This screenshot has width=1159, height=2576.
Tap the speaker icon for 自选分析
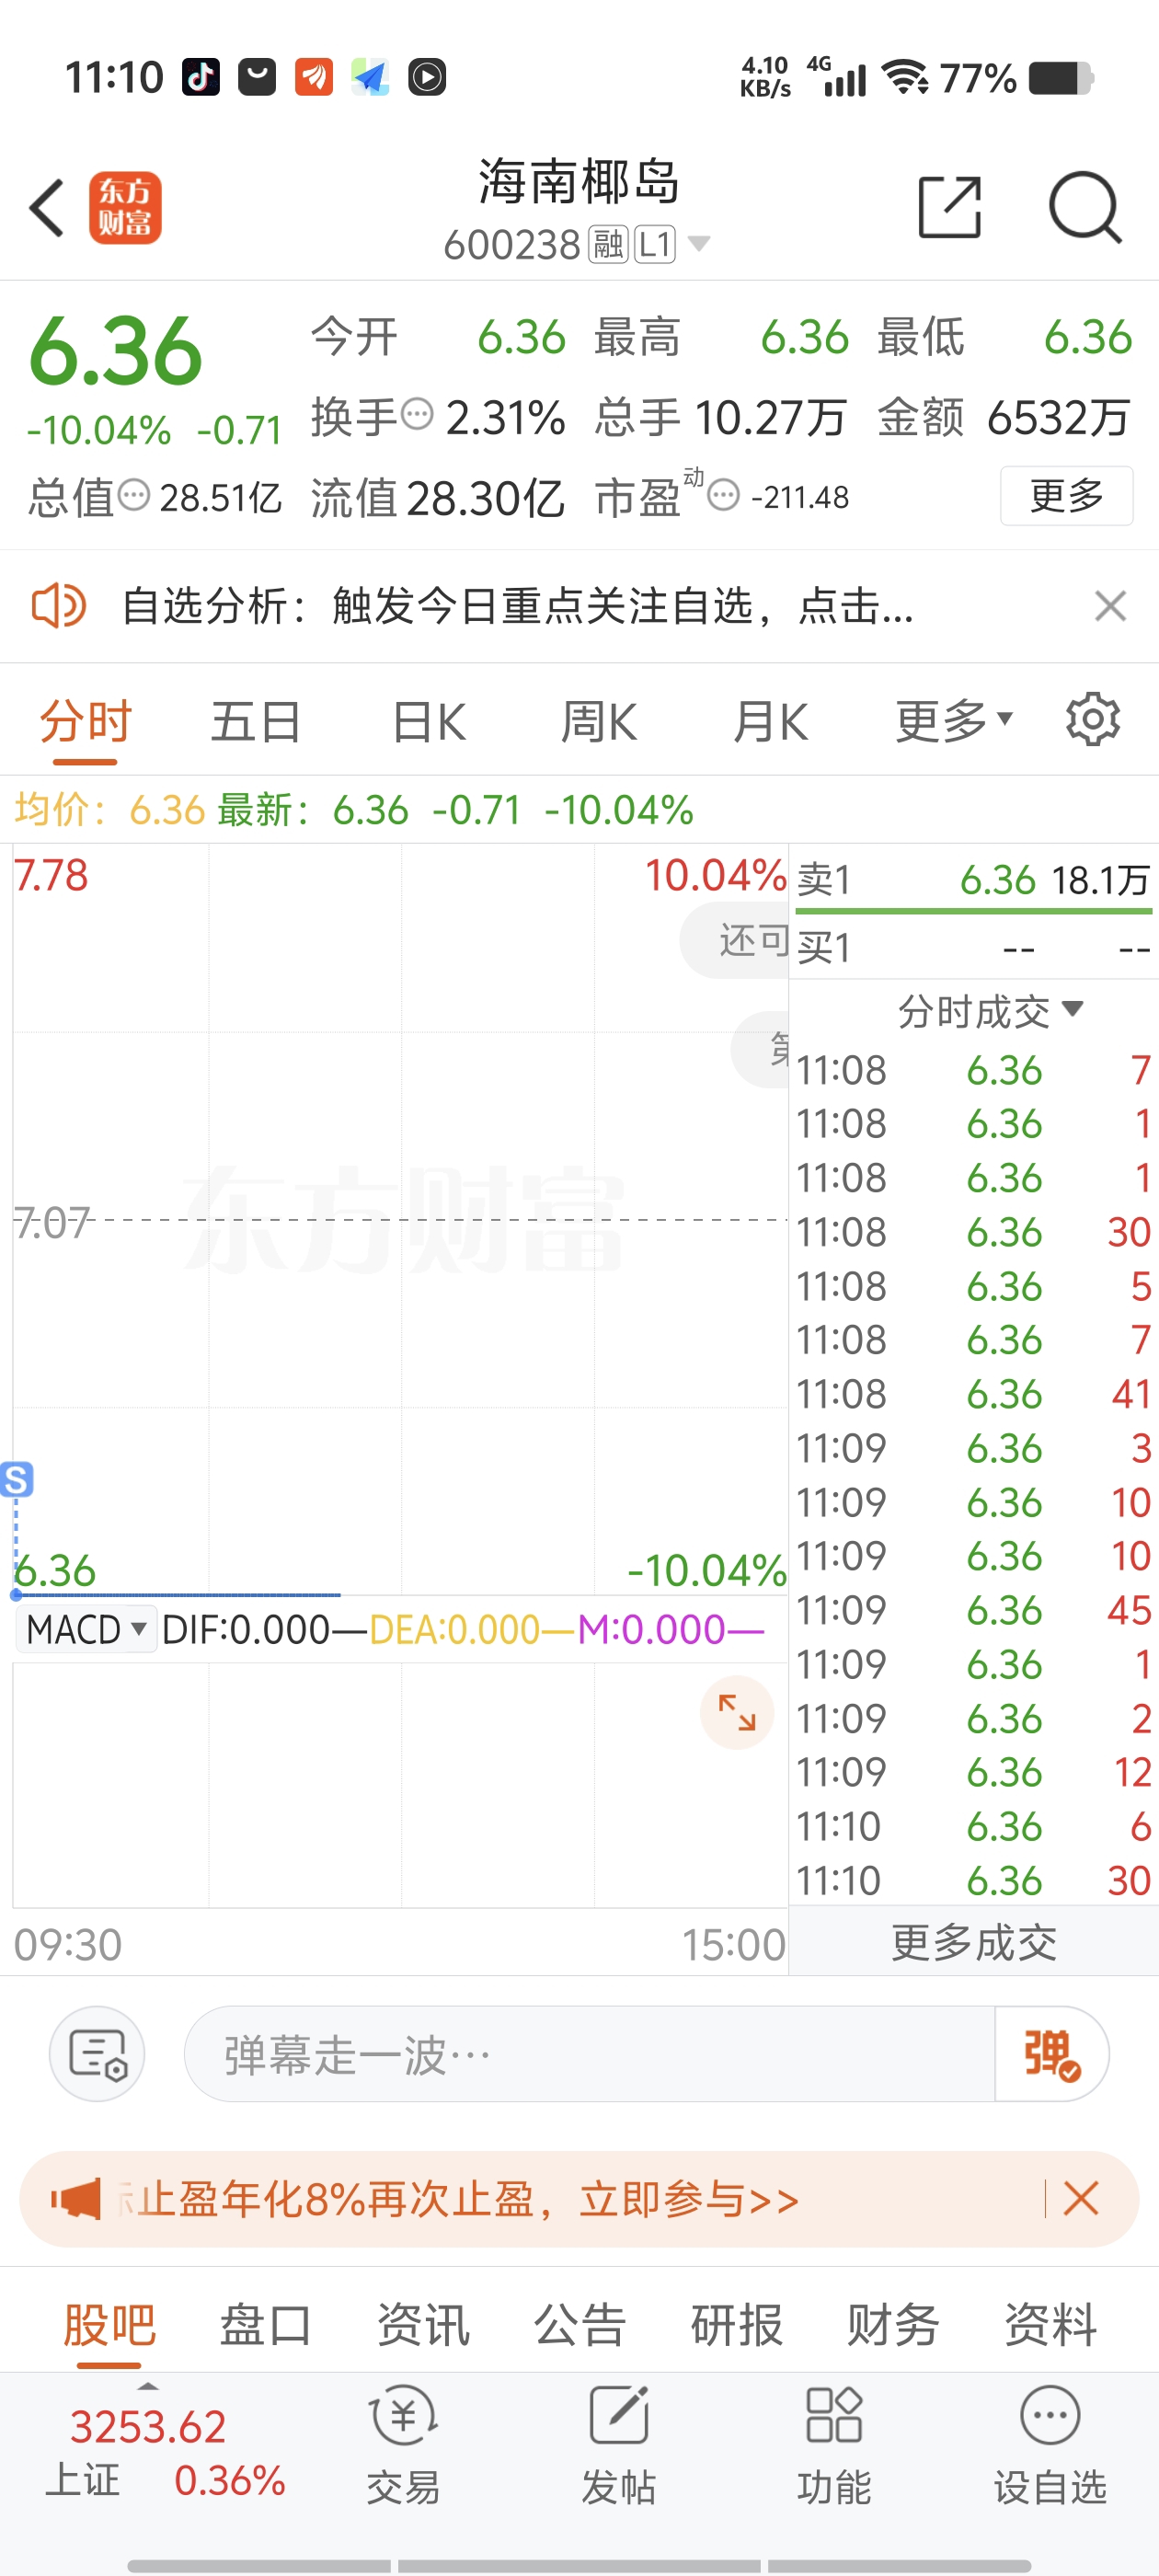pos(58,605)
